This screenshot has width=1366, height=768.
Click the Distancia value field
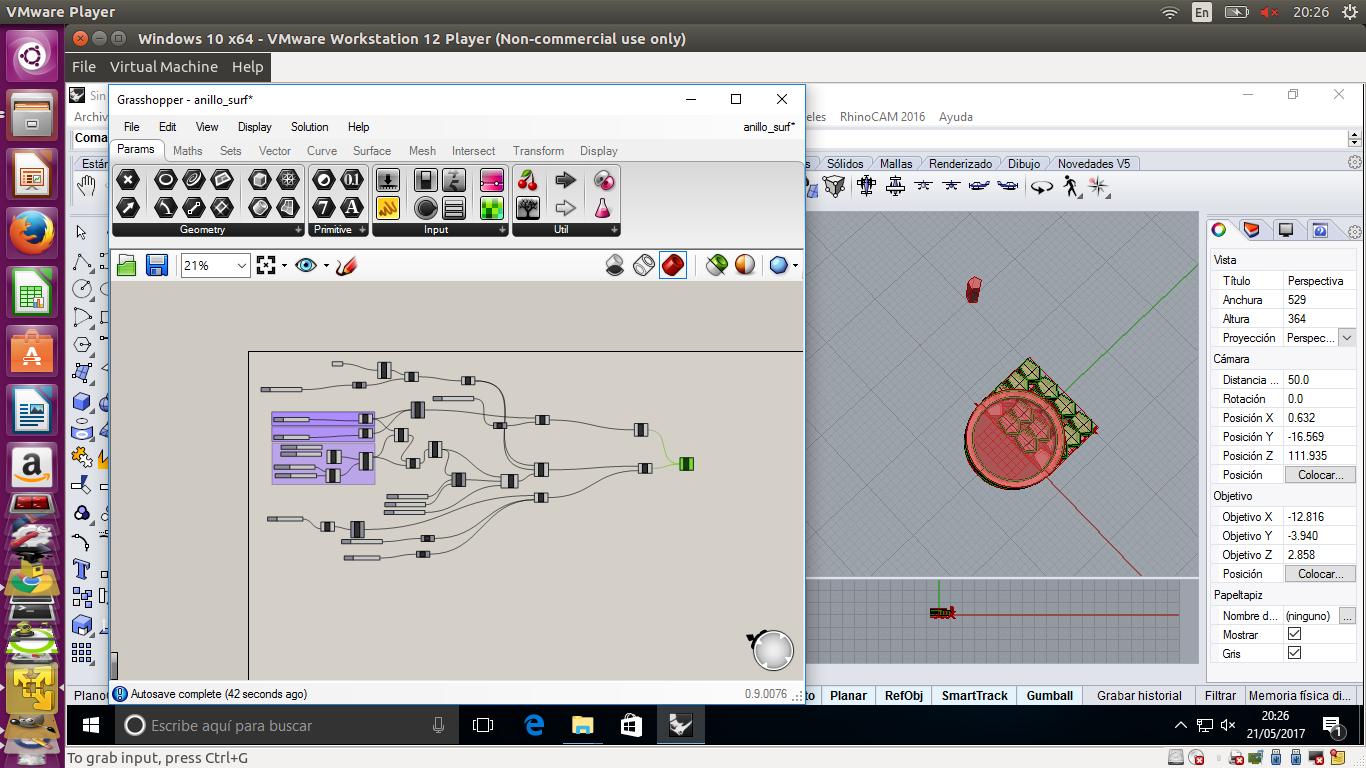pyautogui.click(x=1318, y=380)
